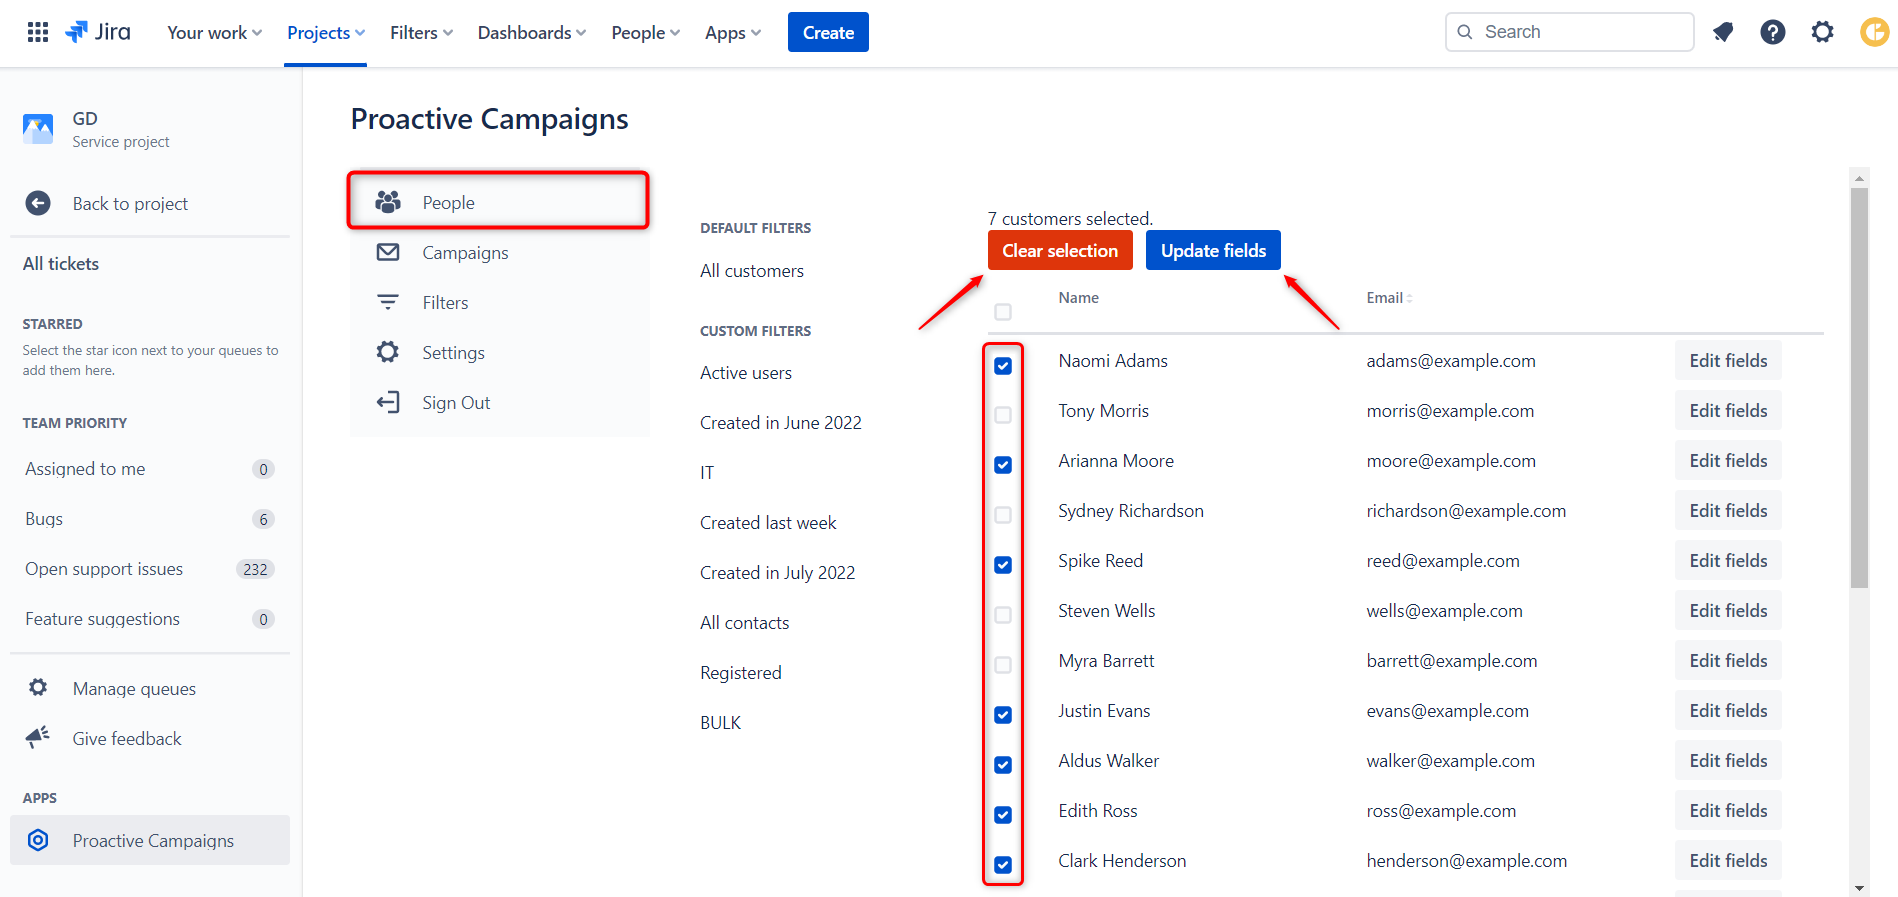Open the notifications icon in the header
The image size is (1898, 897).
[x=1723, y=32]
